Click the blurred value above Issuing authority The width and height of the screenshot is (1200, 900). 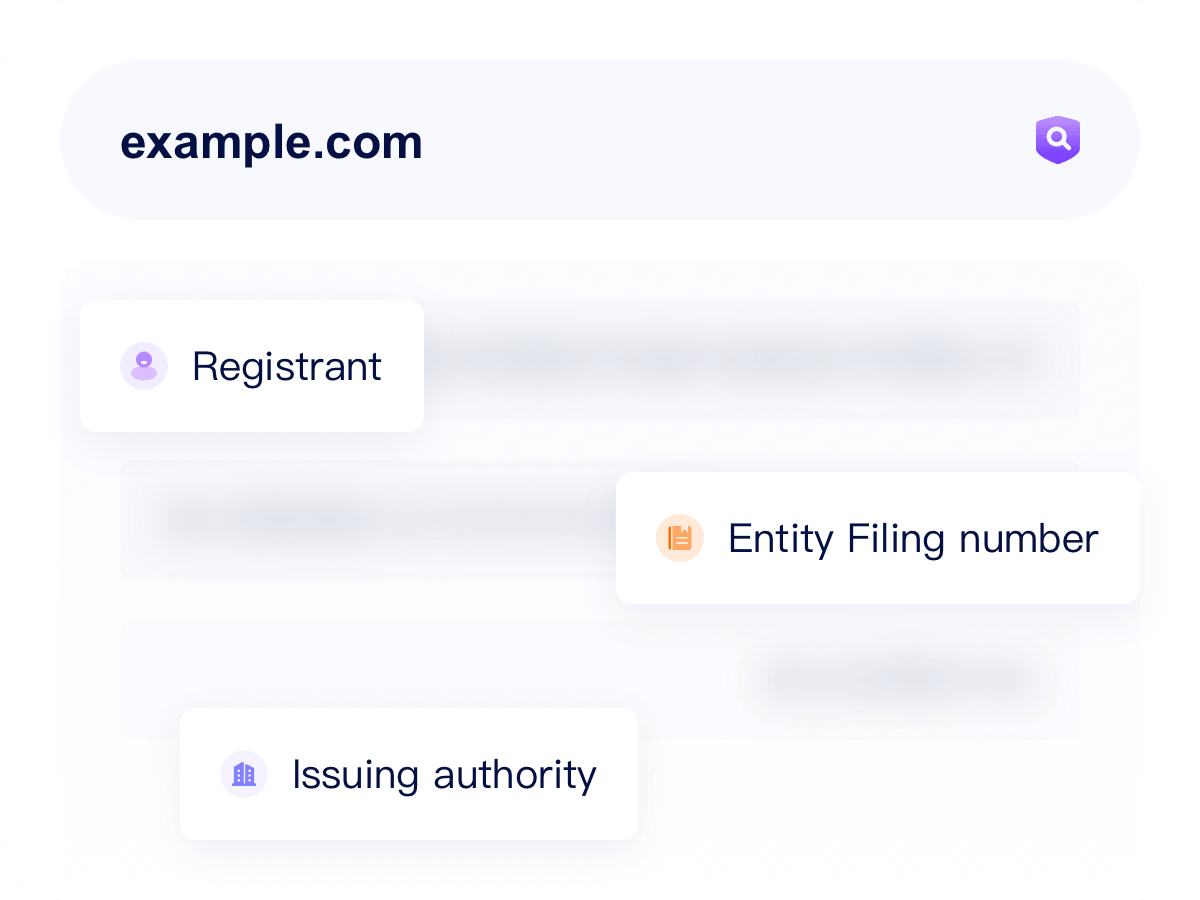point(900,680)
